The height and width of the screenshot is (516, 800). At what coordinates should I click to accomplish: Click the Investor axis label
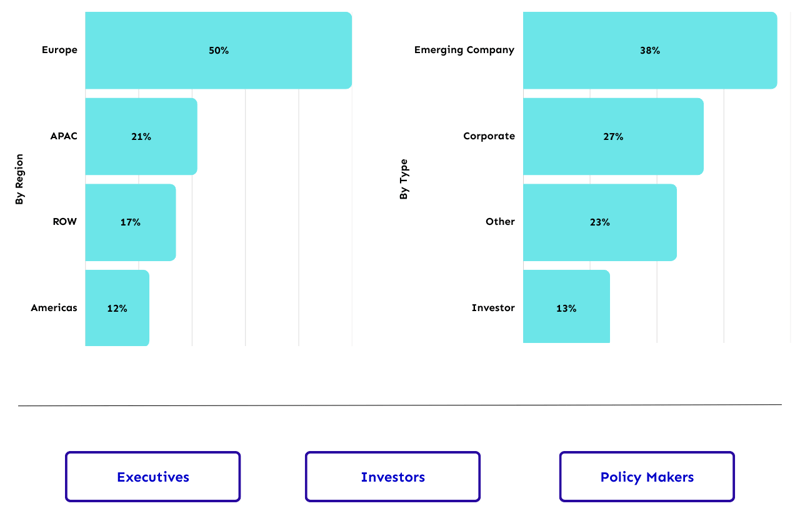(x=493, y=308)
